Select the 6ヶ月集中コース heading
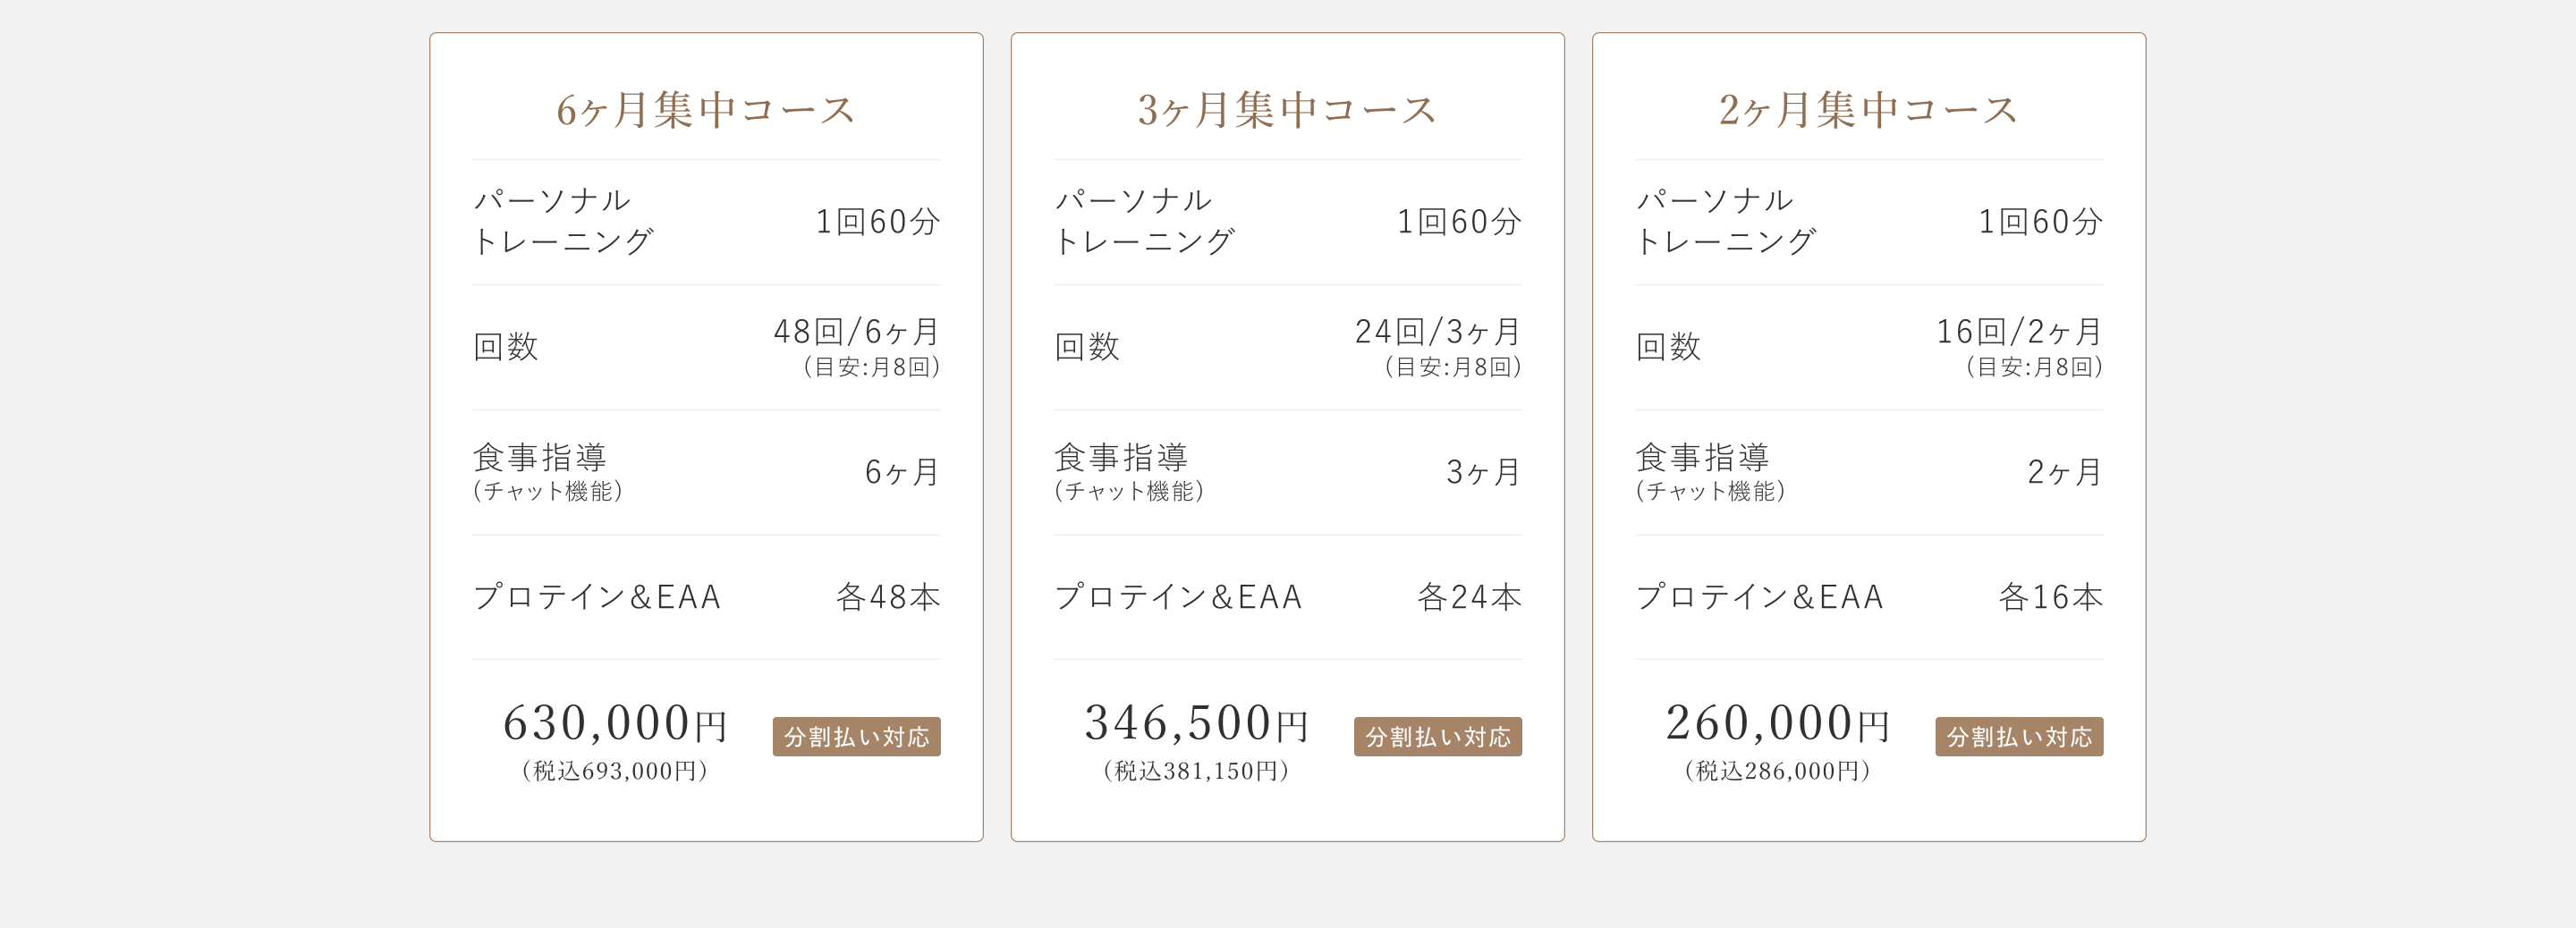The height and width of the screenshot is (928, 2576). (x=706, y=110)
